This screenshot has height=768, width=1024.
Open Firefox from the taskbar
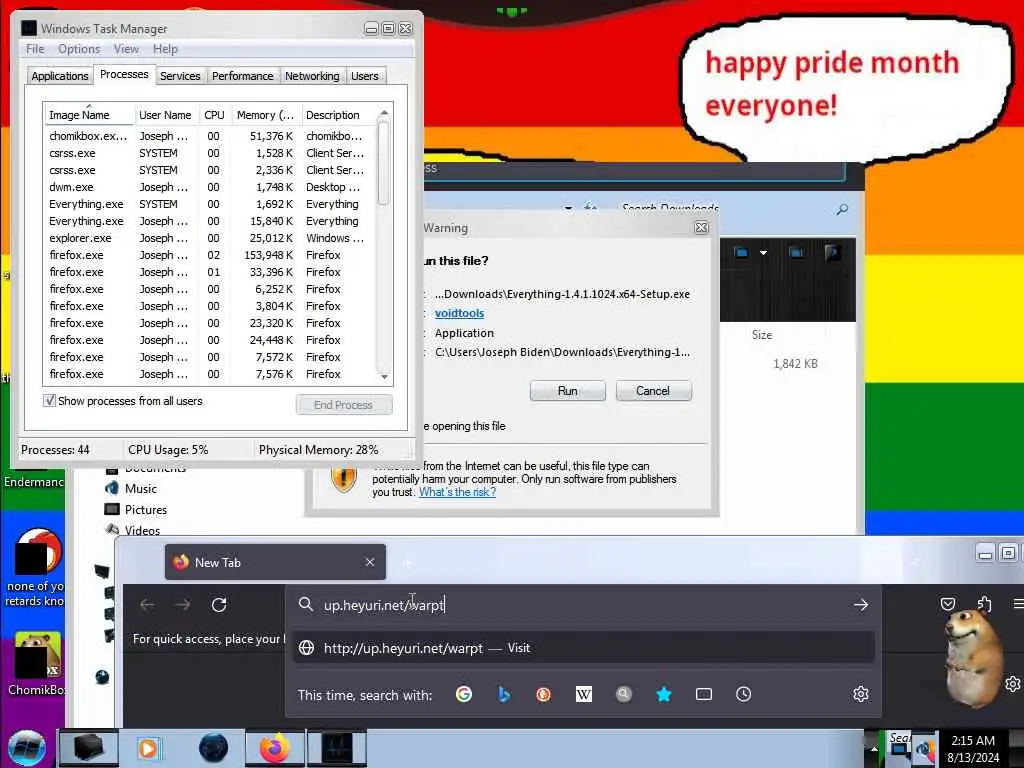pyautogui.click(x=275, y=748)
